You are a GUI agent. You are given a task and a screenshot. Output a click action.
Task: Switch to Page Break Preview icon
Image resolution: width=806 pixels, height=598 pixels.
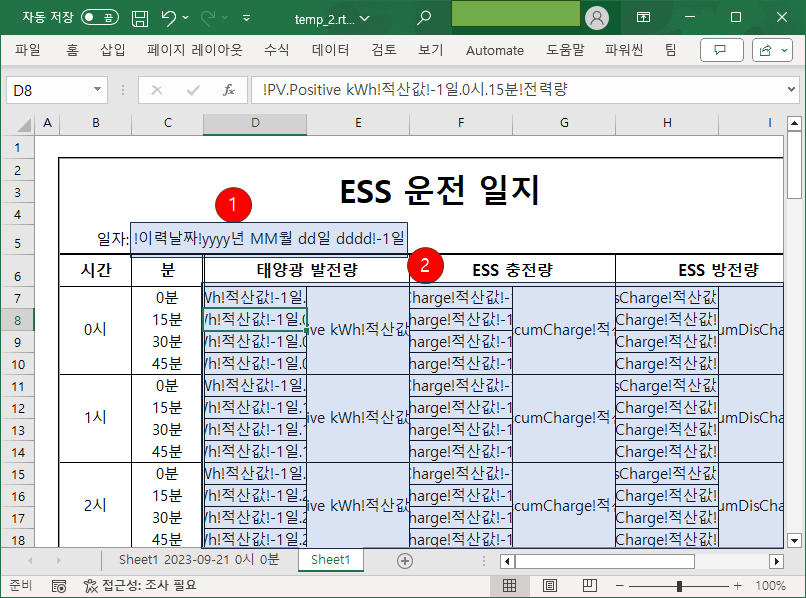[590, 585]
